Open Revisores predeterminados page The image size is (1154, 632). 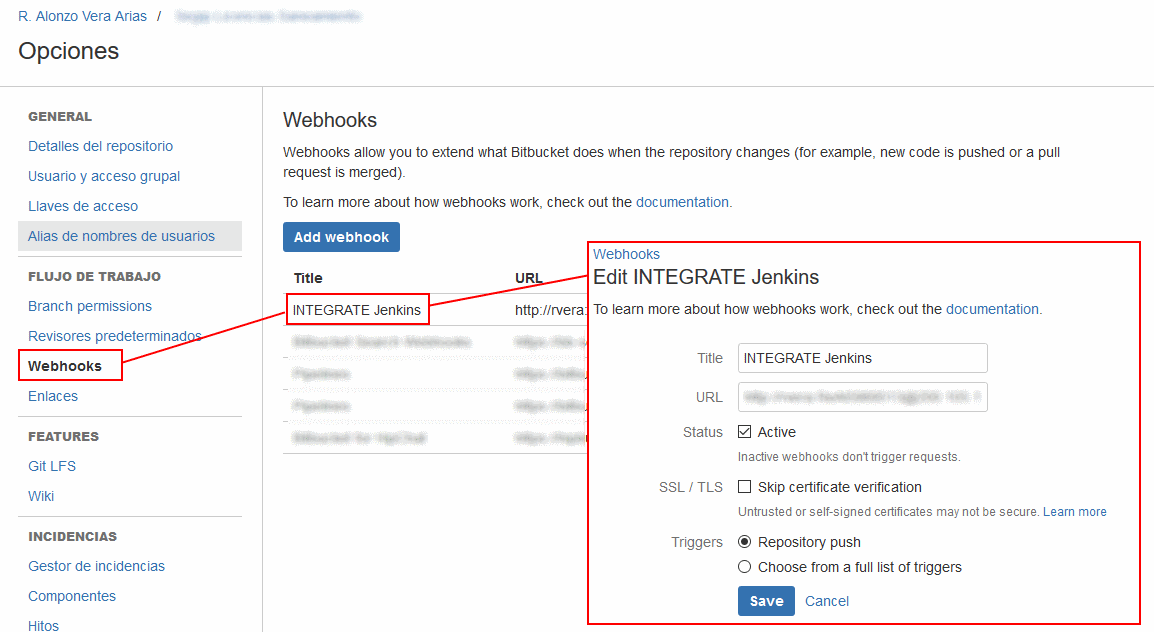pos(115,336)
